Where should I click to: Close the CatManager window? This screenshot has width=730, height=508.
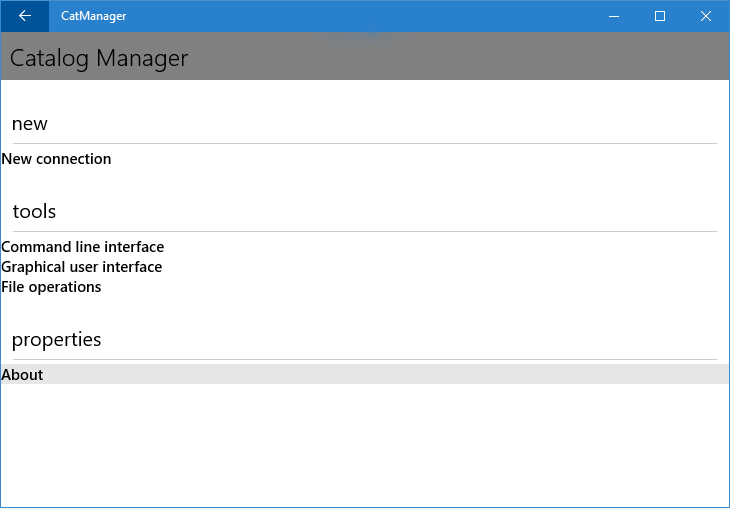(x=706, y=16)
